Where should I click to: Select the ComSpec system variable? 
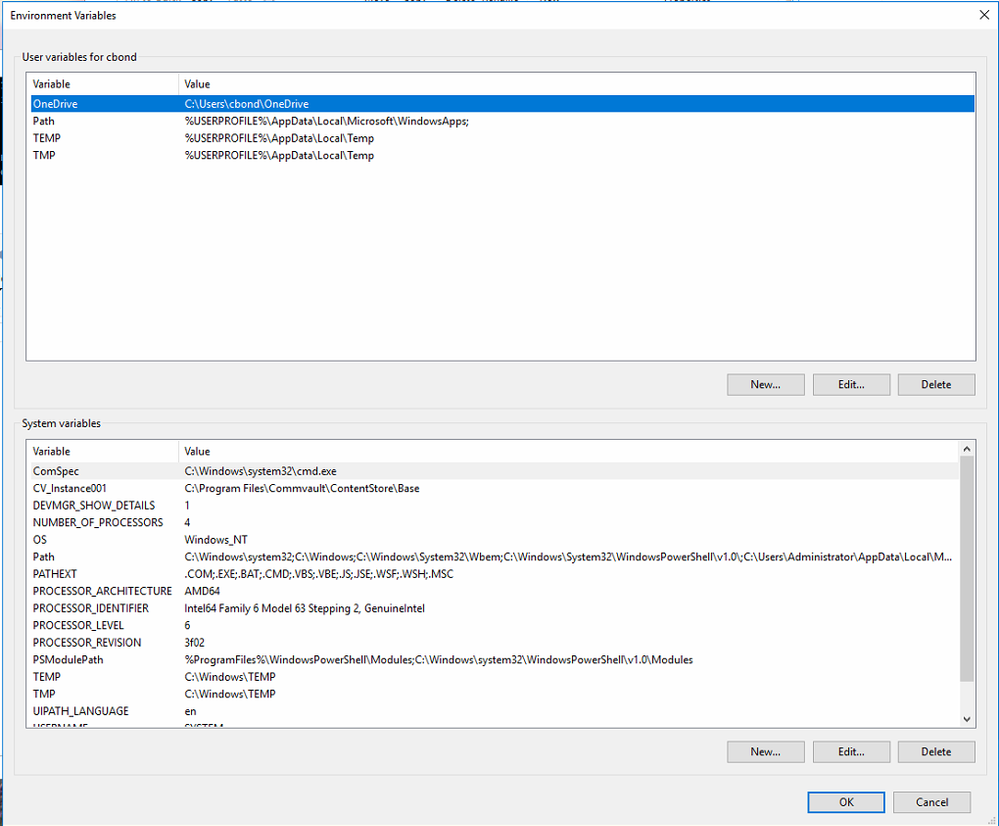[494, 471]
